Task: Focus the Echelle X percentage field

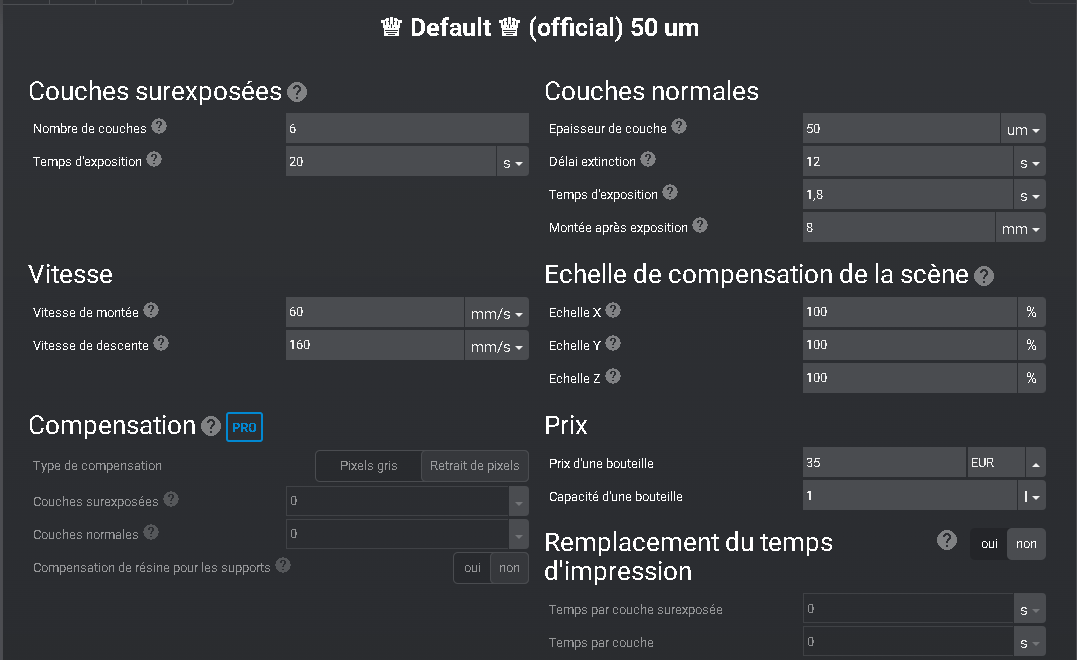Action: (909, 312)
